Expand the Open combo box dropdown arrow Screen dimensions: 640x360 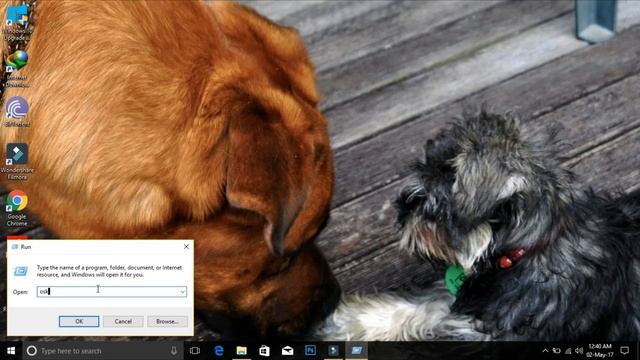[x=182, y=291]
